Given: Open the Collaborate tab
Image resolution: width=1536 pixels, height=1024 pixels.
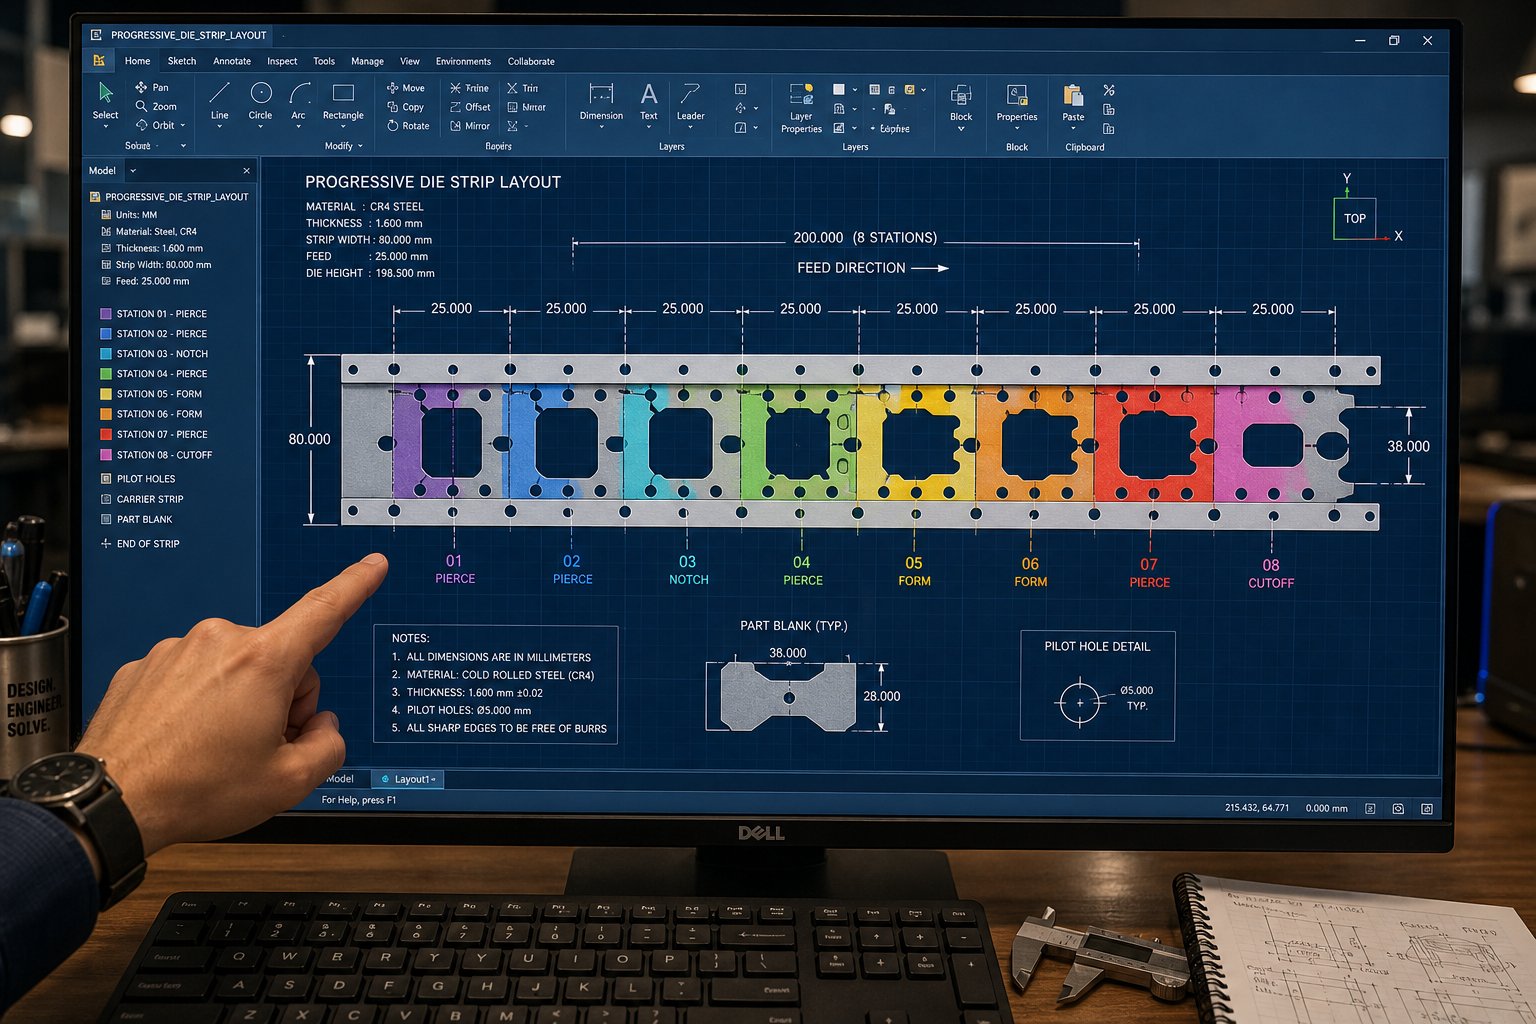Looking at the screenshot, I should (531, 61).
